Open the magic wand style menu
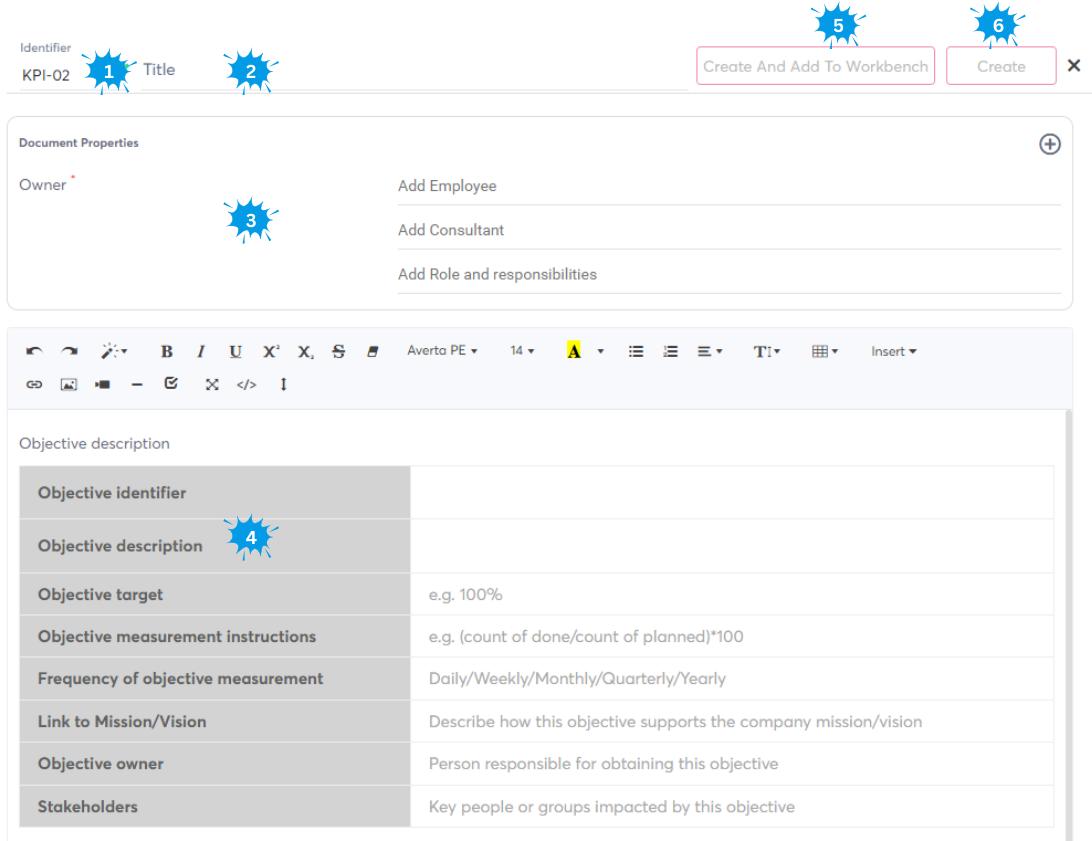 [111, 352]
